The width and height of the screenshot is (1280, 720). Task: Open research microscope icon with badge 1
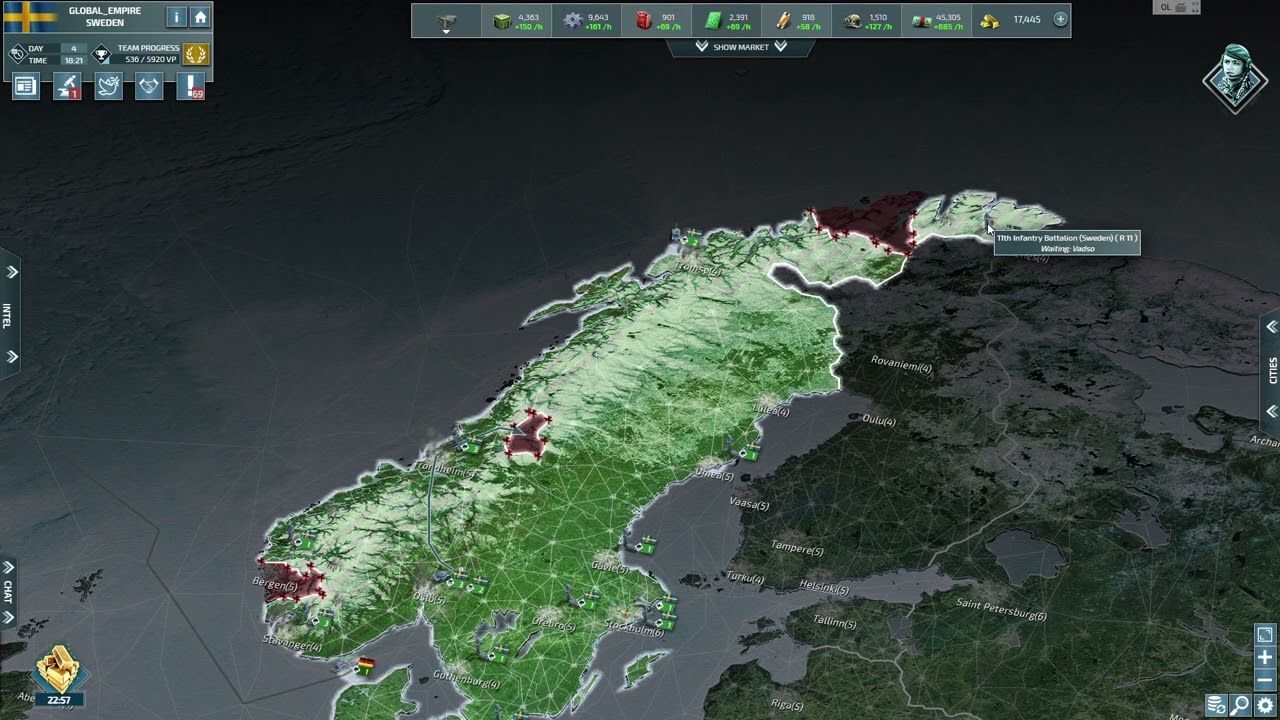[67, 87]
